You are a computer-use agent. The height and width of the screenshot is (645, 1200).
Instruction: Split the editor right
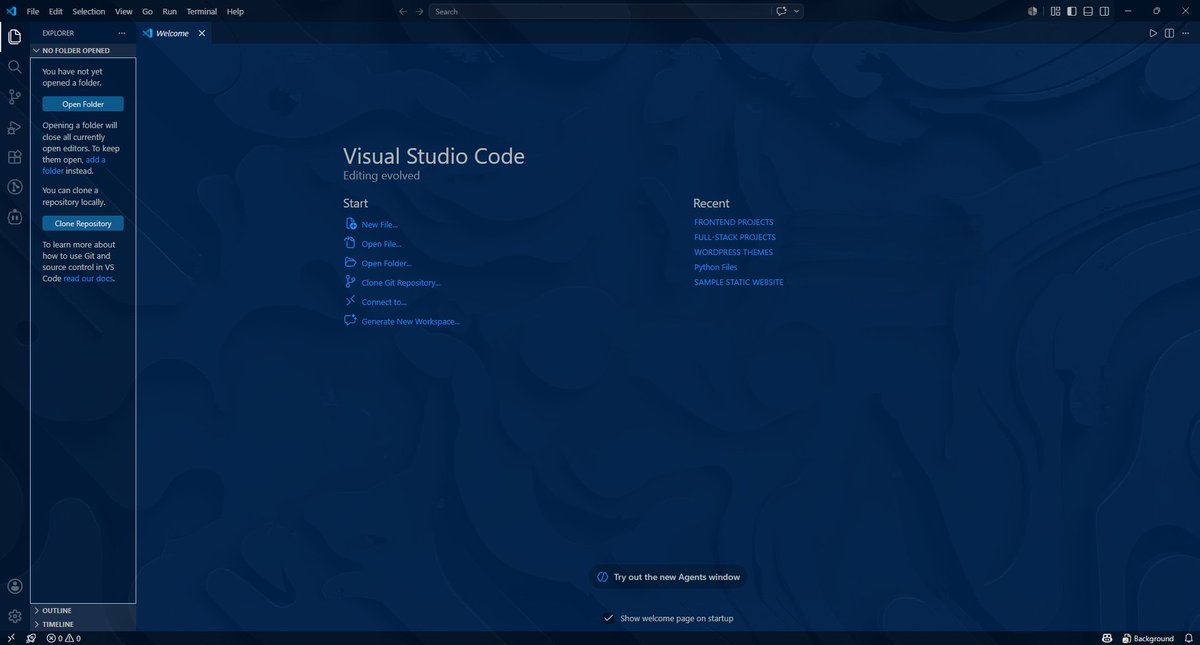click(x=1169, y=33)
